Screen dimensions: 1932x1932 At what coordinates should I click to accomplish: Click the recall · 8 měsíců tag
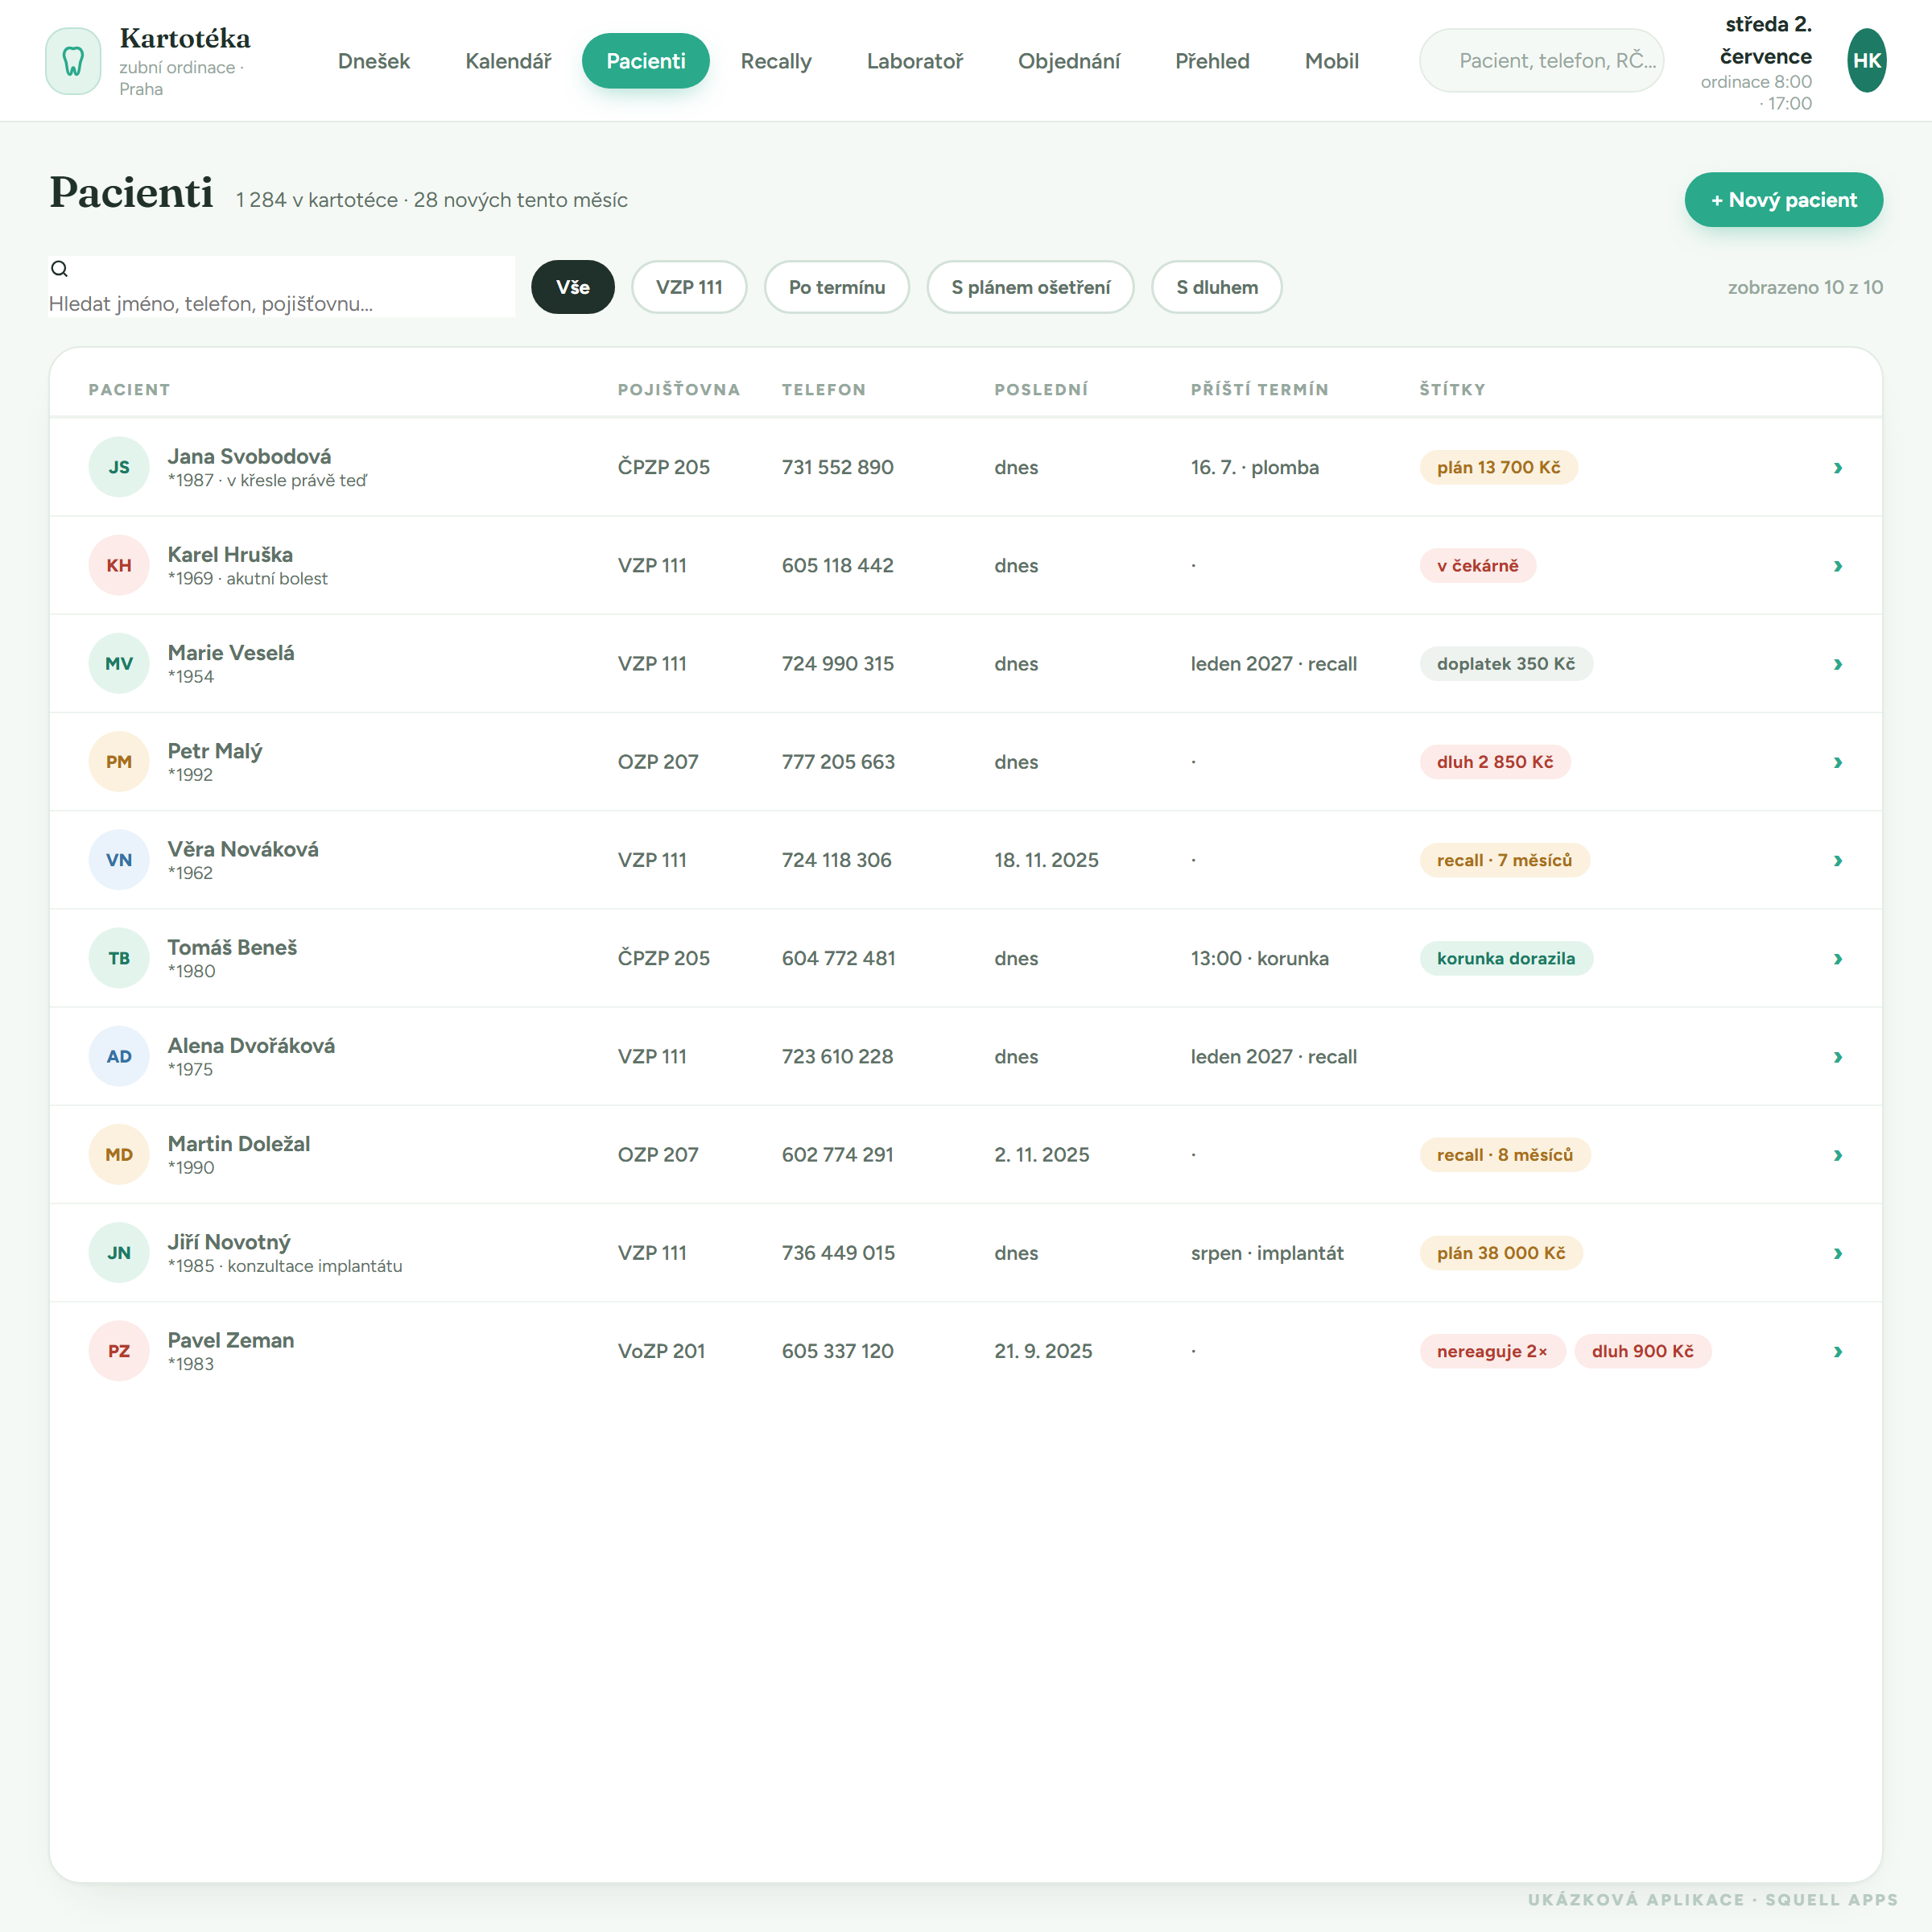[1505, 1155]
